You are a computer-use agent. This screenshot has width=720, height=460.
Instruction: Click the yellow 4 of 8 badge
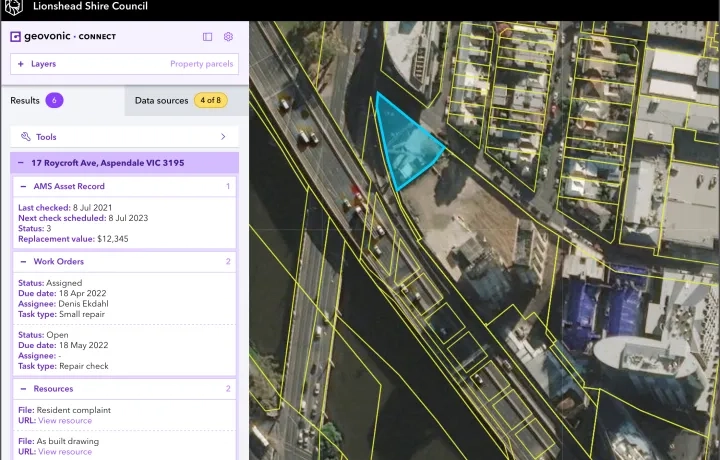211,100
